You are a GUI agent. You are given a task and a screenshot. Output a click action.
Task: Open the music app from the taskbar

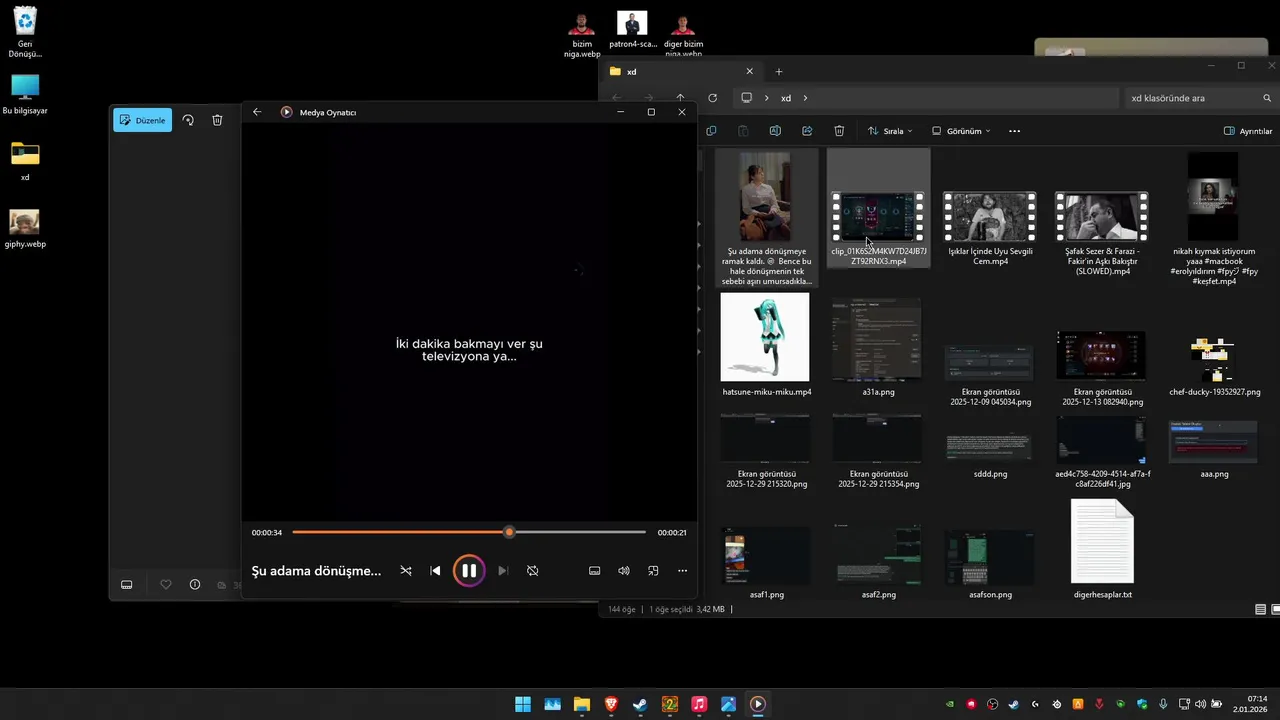point(699,704)
